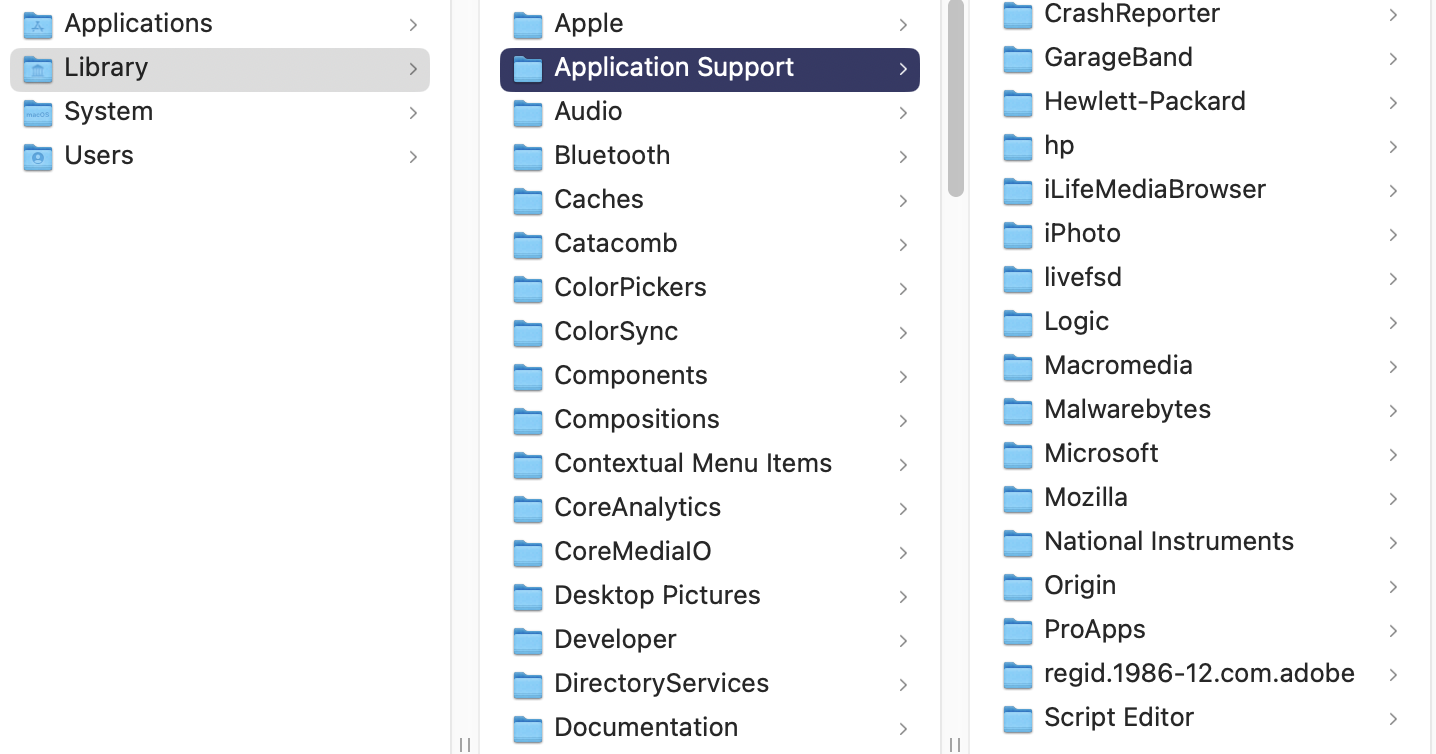Click the Audio folder icon
This screenshot has height=754, width=1436.
click(527, 112)
